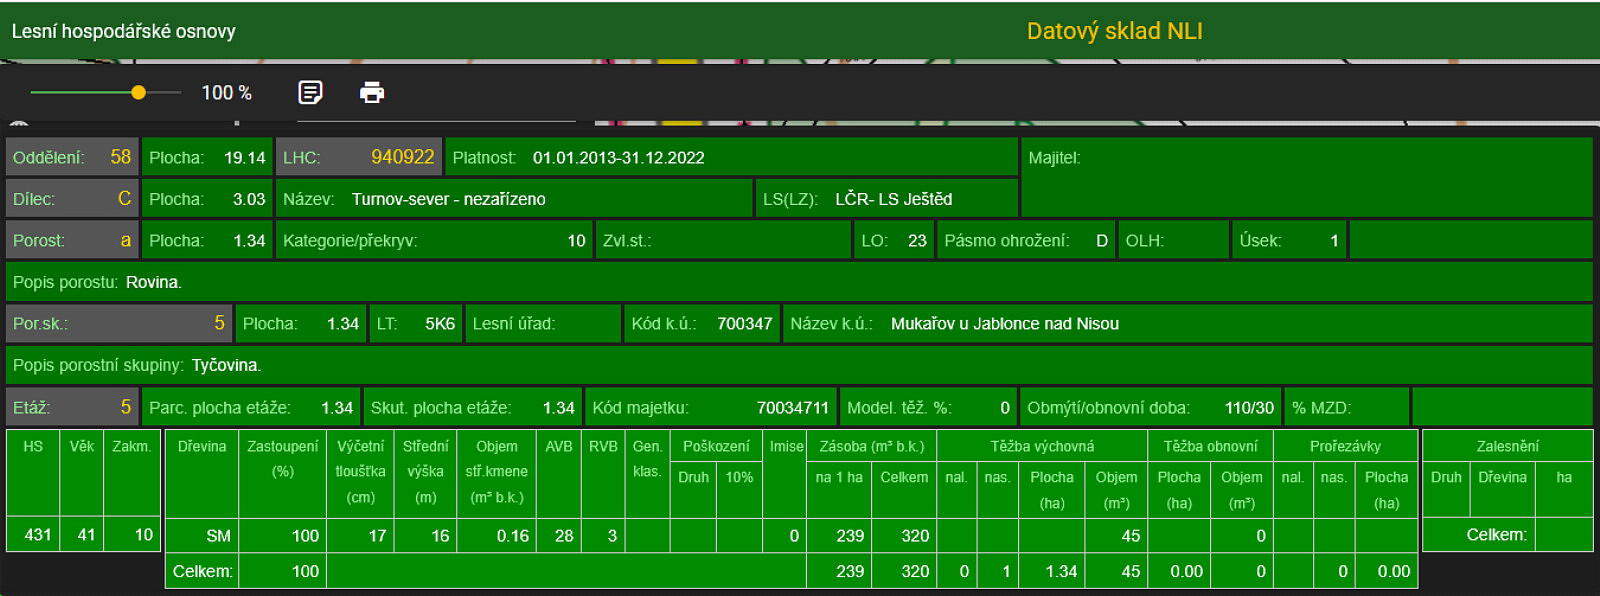Click LT value 5K6
The image size is (1600, 596).
point(440,324)
